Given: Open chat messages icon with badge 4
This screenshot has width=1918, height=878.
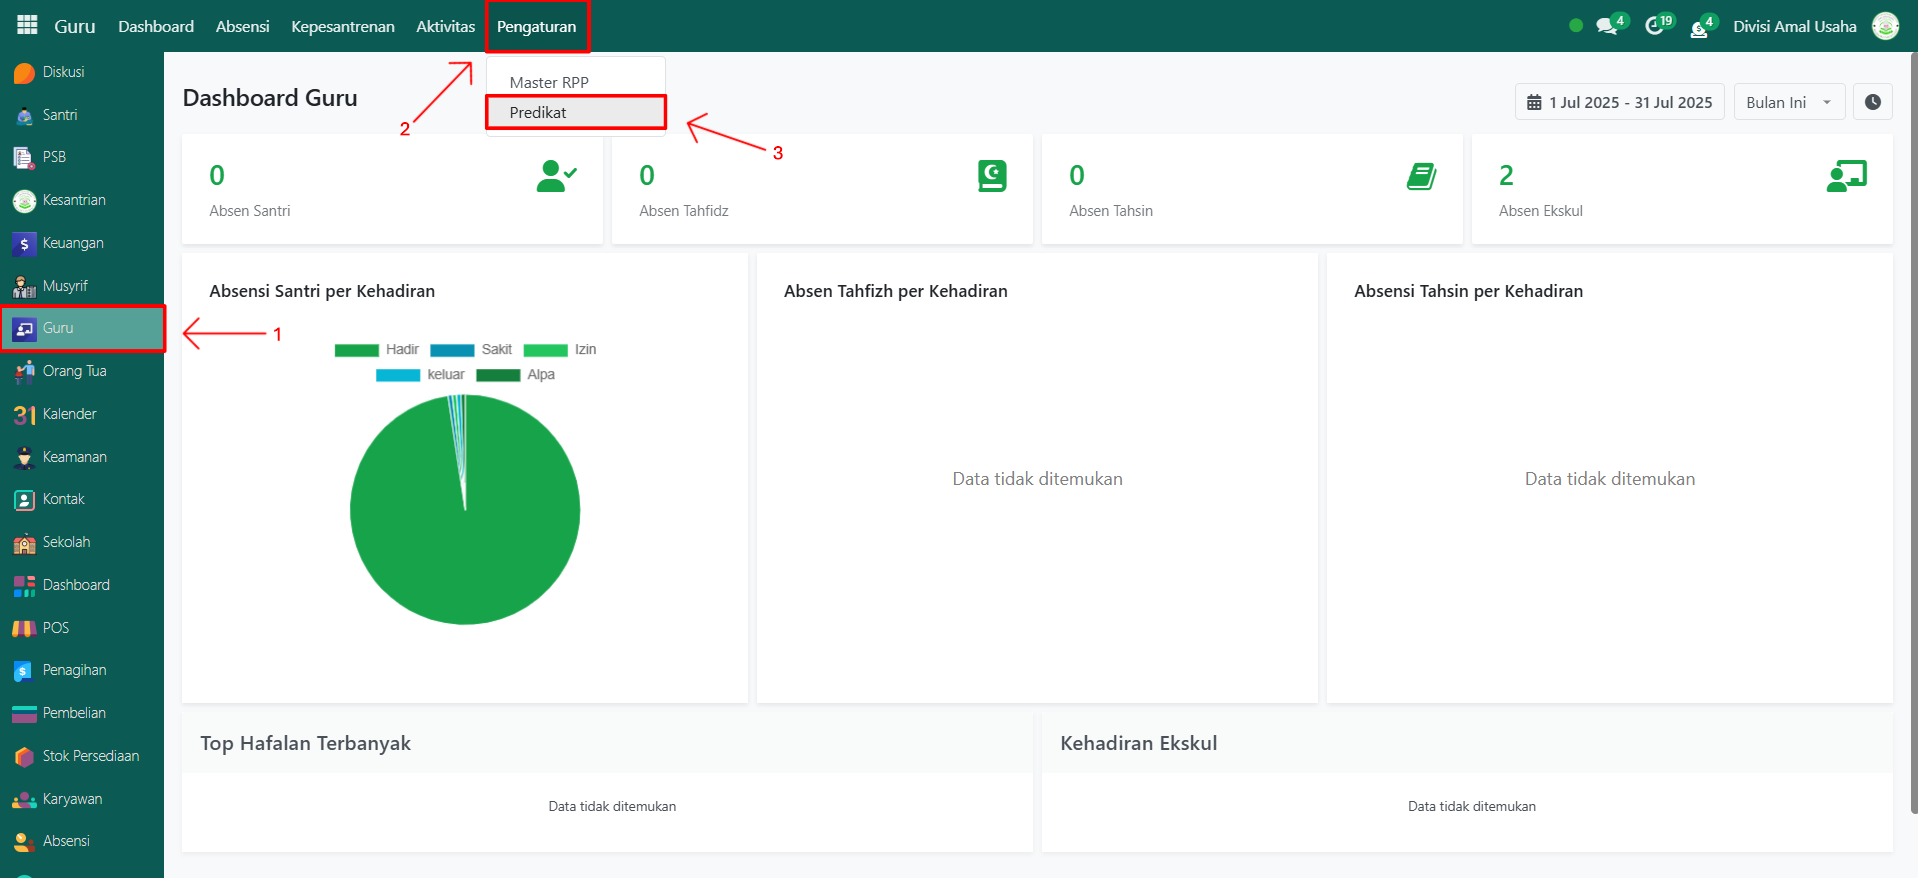Looking at the screenshot, I should [1608, 26].
